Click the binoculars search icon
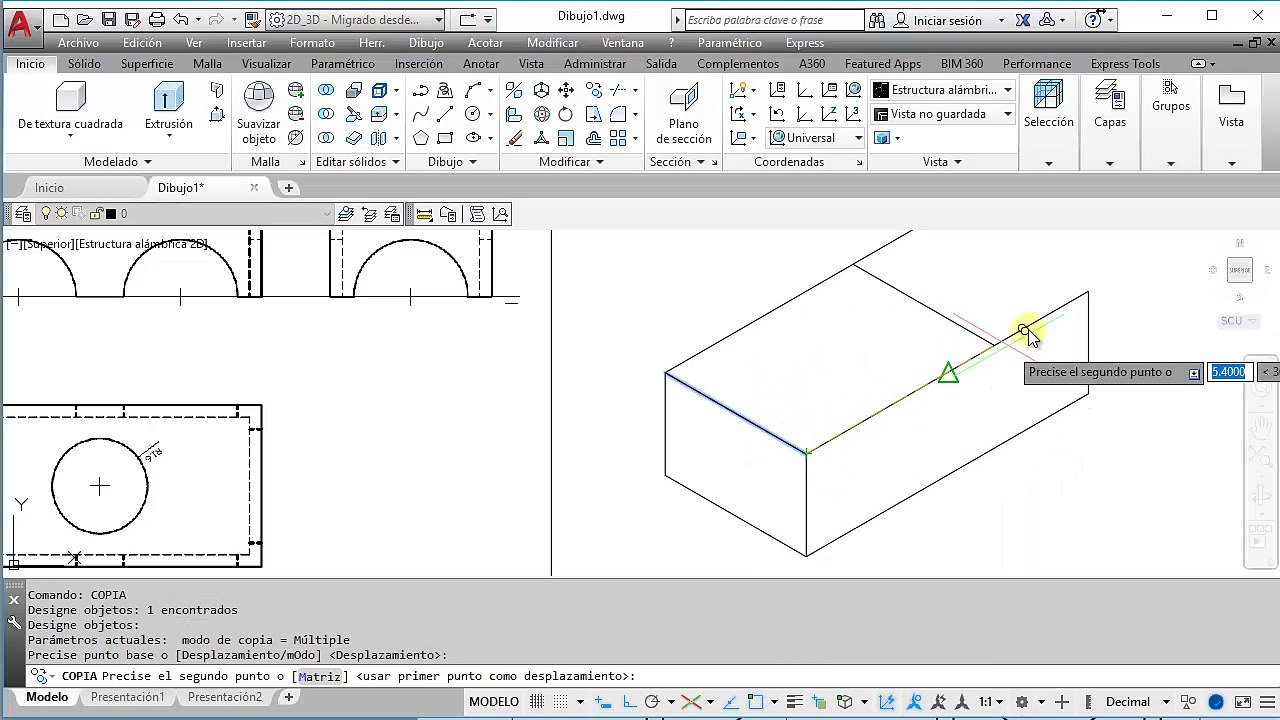 [x=877, y=20]
